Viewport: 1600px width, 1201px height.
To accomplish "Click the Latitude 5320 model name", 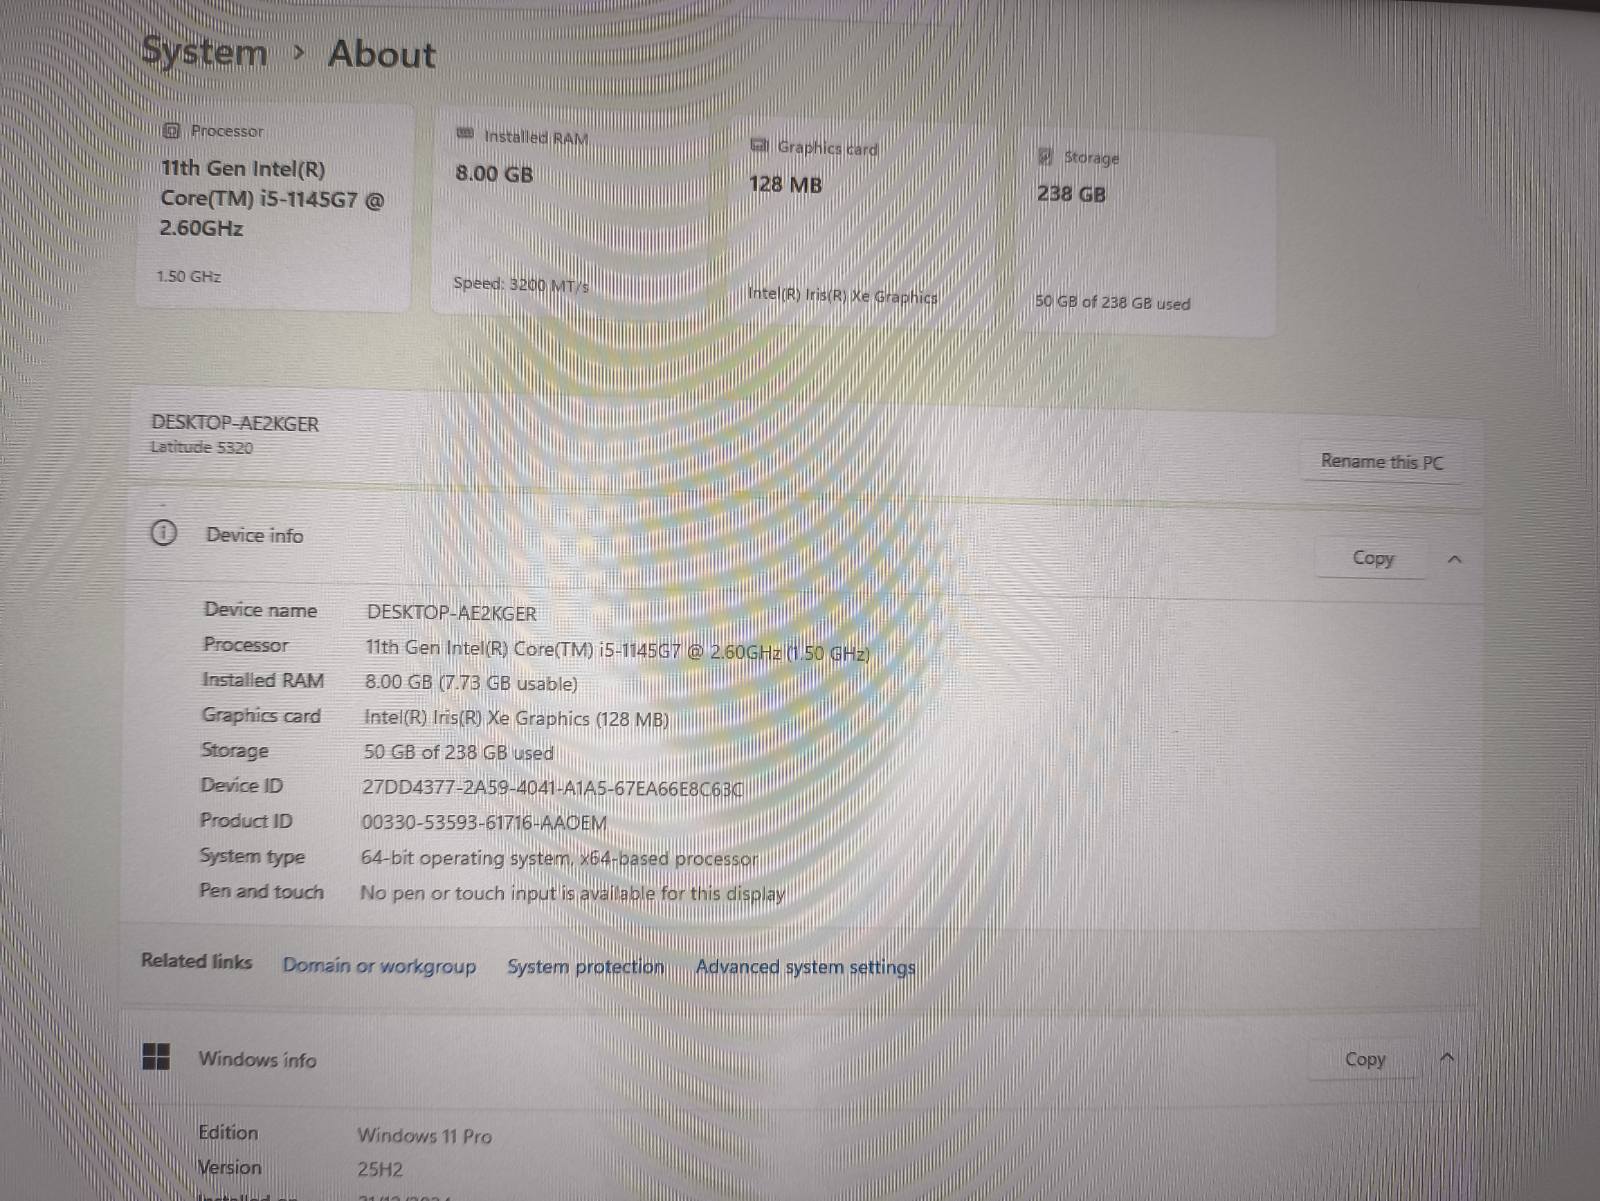I will point(202,447).
